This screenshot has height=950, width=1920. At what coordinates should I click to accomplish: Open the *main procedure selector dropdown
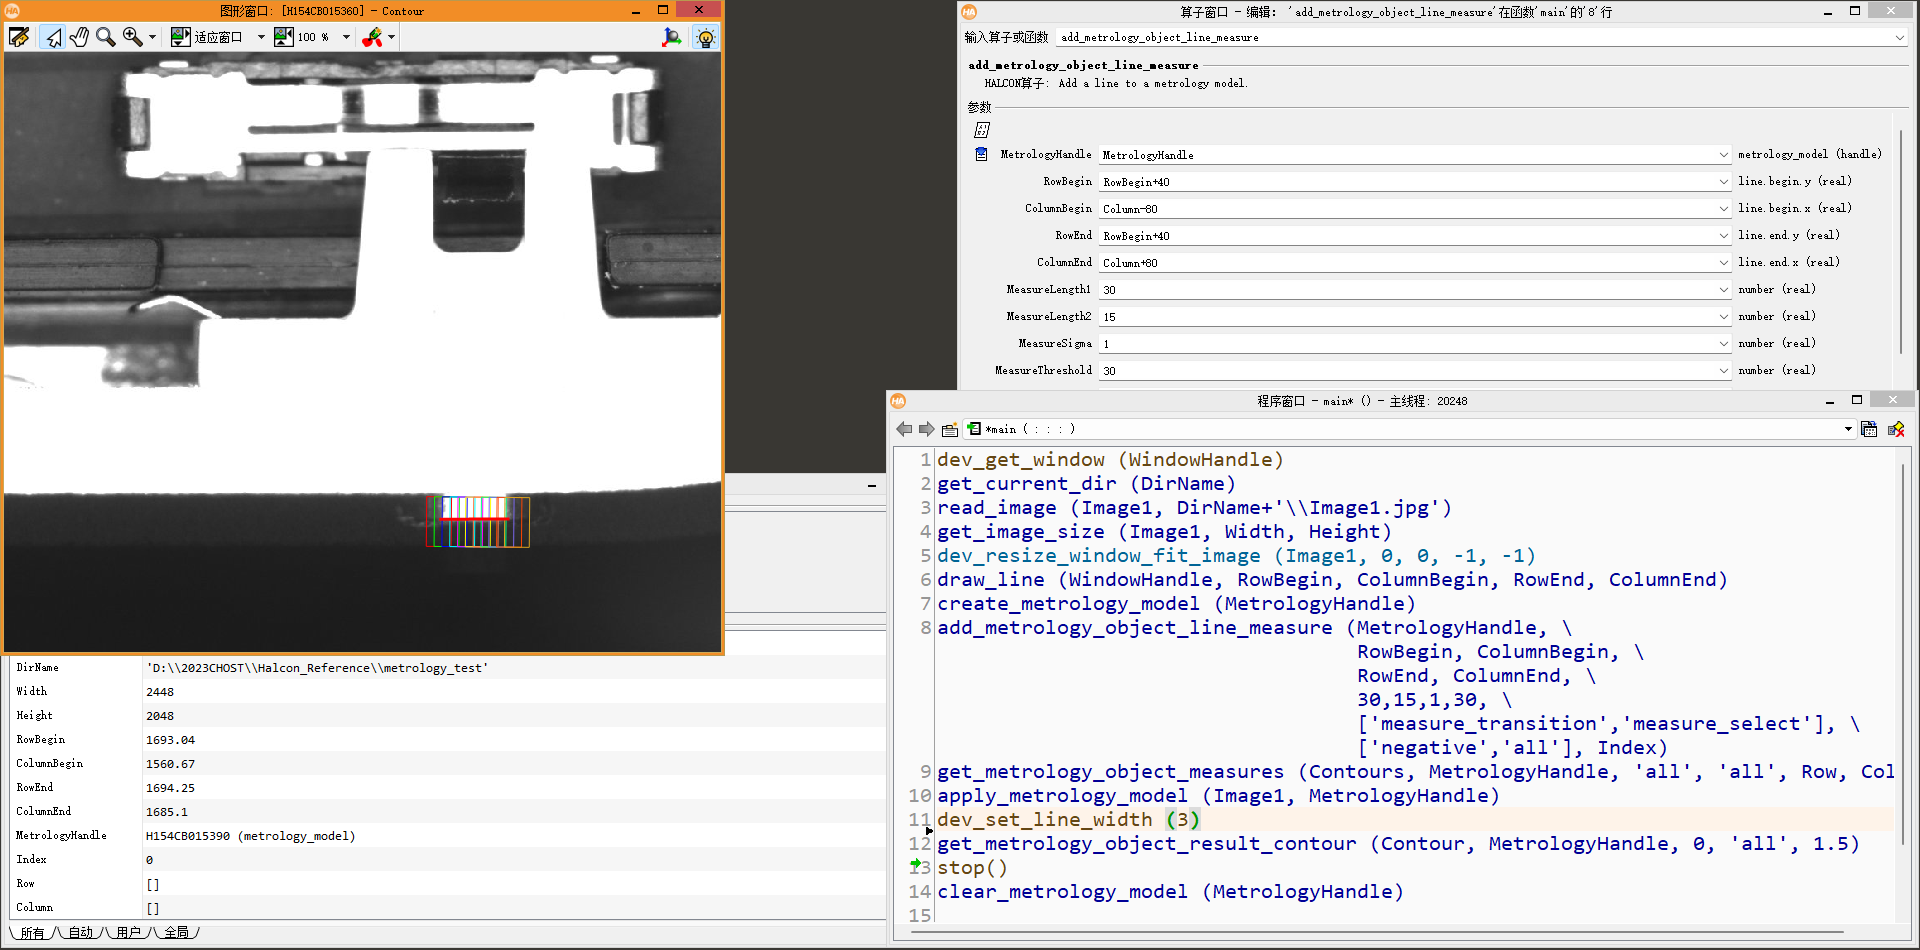1848,429
